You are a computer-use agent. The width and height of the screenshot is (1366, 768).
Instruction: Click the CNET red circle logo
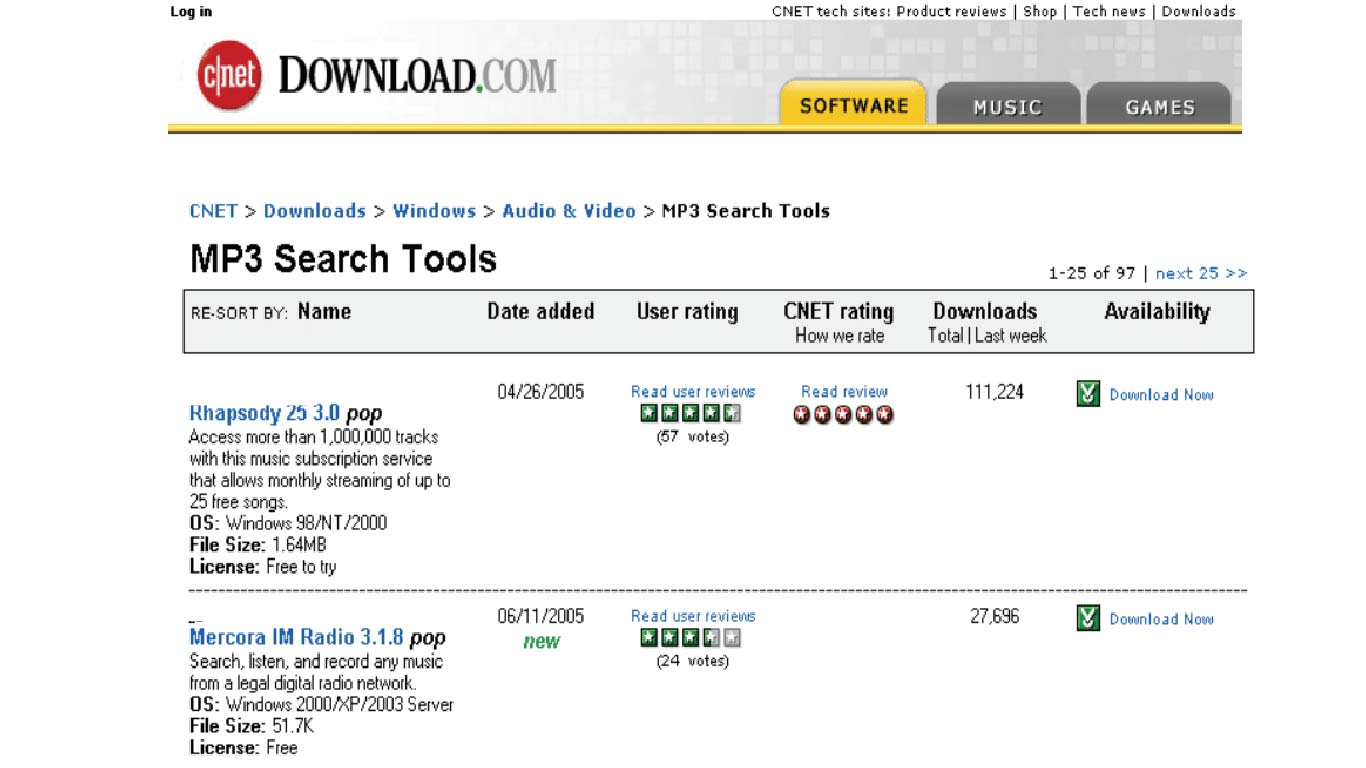tap(230, 76)
